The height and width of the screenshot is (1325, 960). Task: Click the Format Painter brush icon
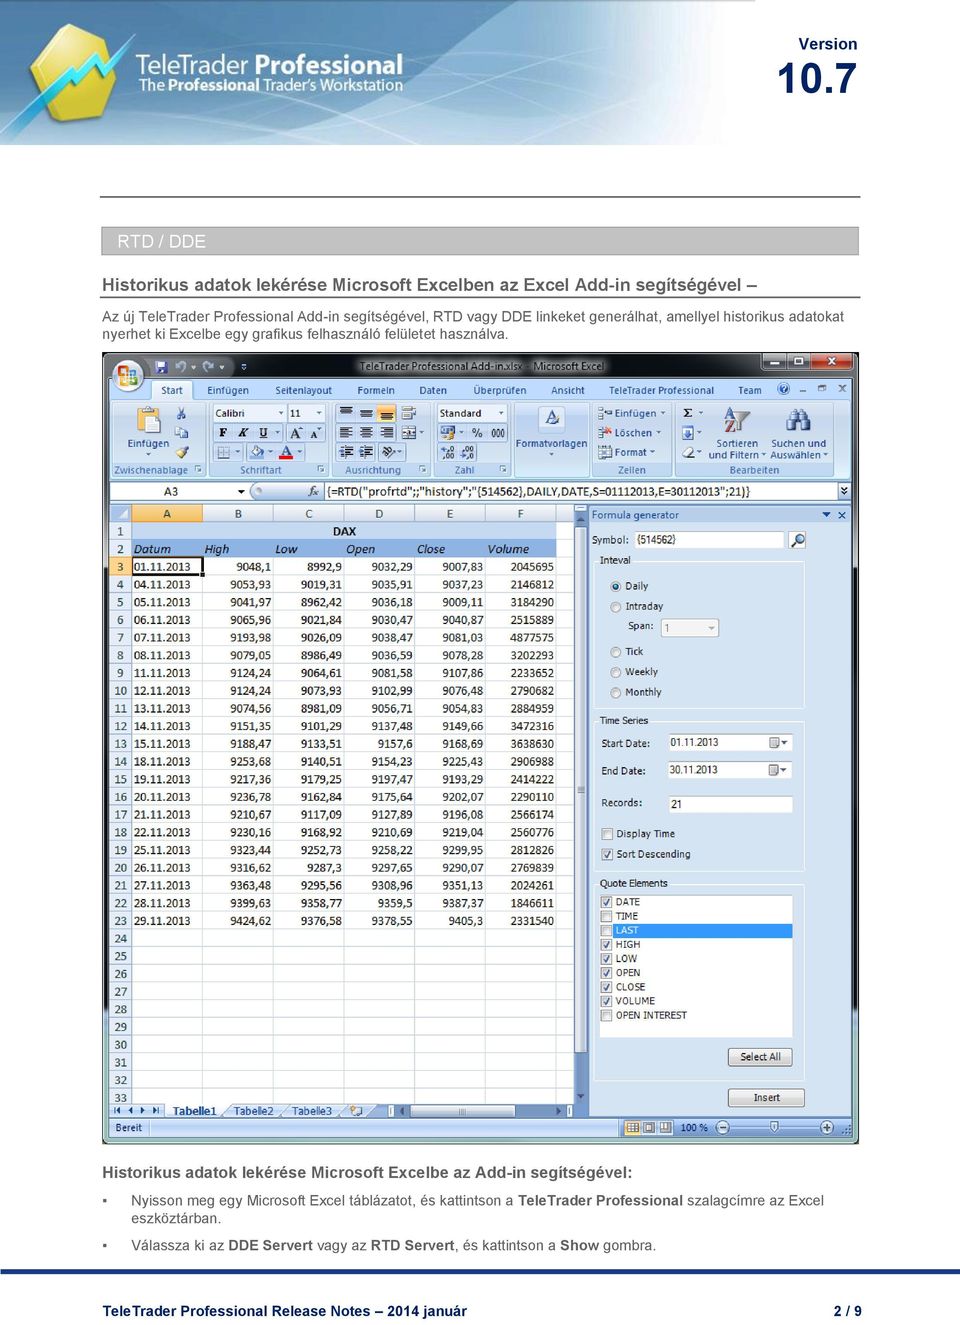click(x=181, y=452)
